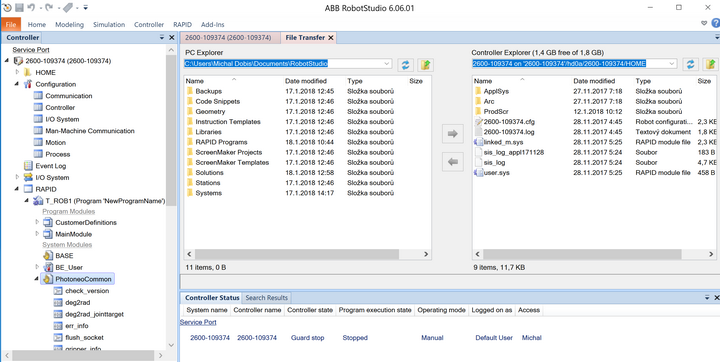Refresh the PC Explorer file list
This screenshot has width=720, height=362.
click(405, 65)
